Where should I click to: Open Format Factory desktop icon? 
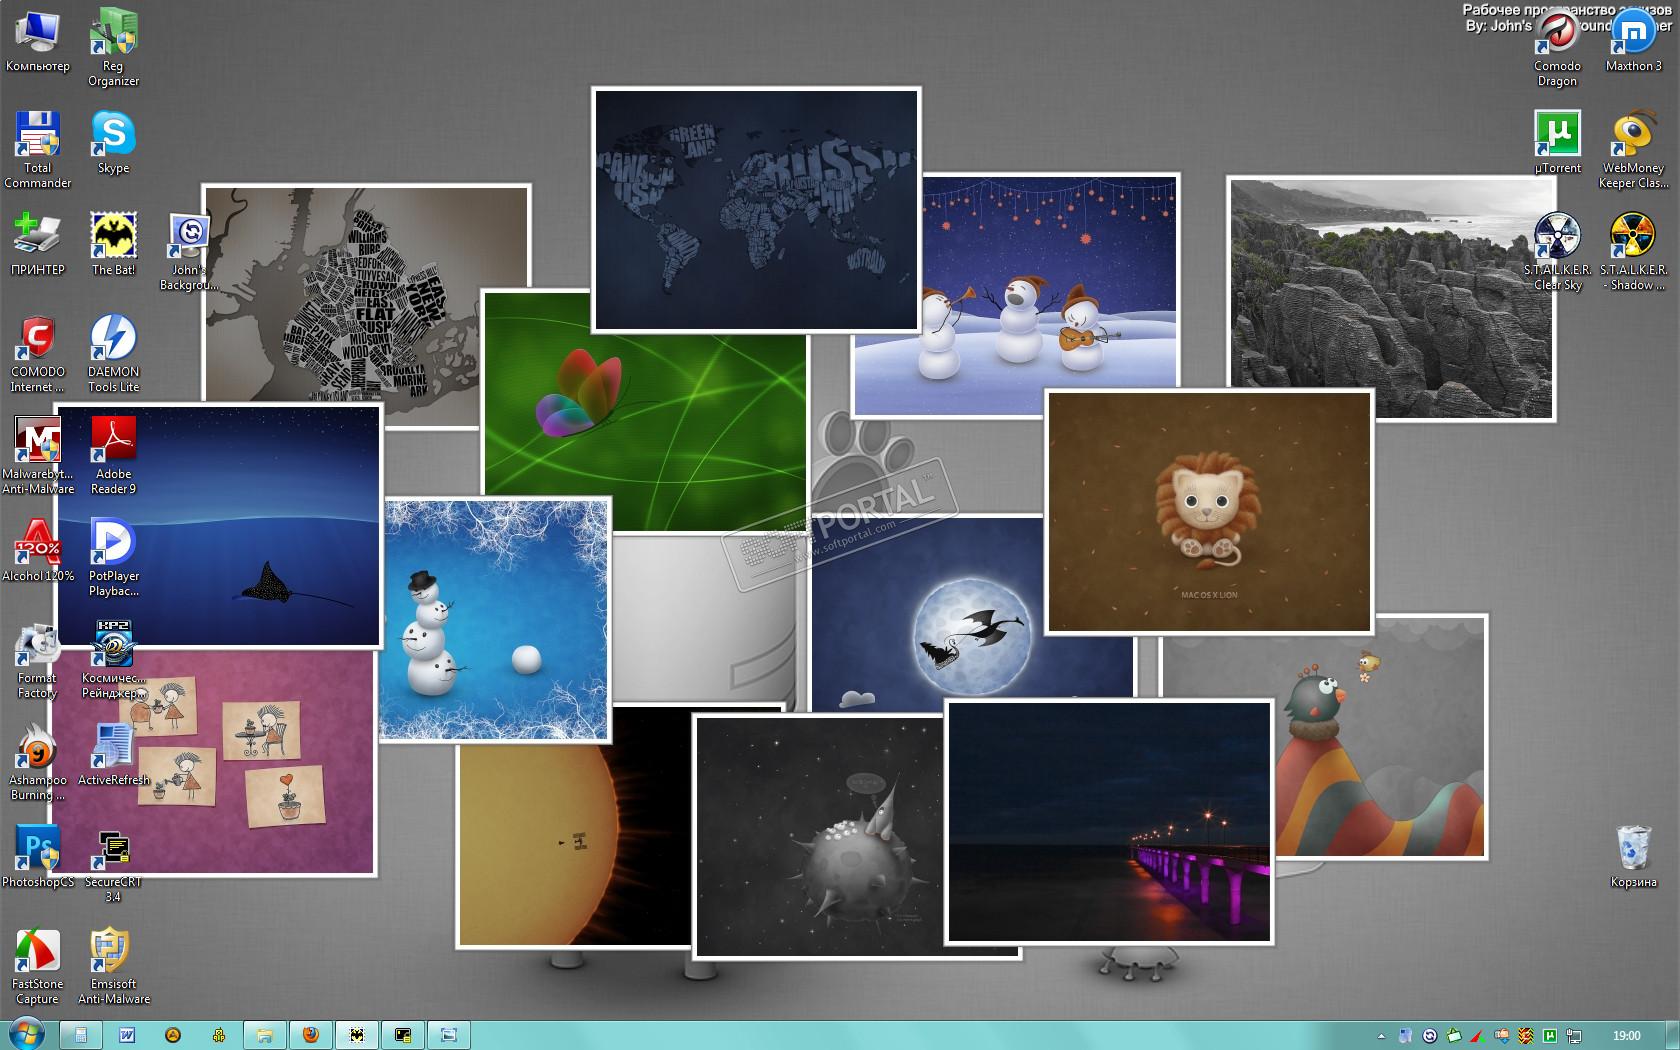click(x=38, y=660)
